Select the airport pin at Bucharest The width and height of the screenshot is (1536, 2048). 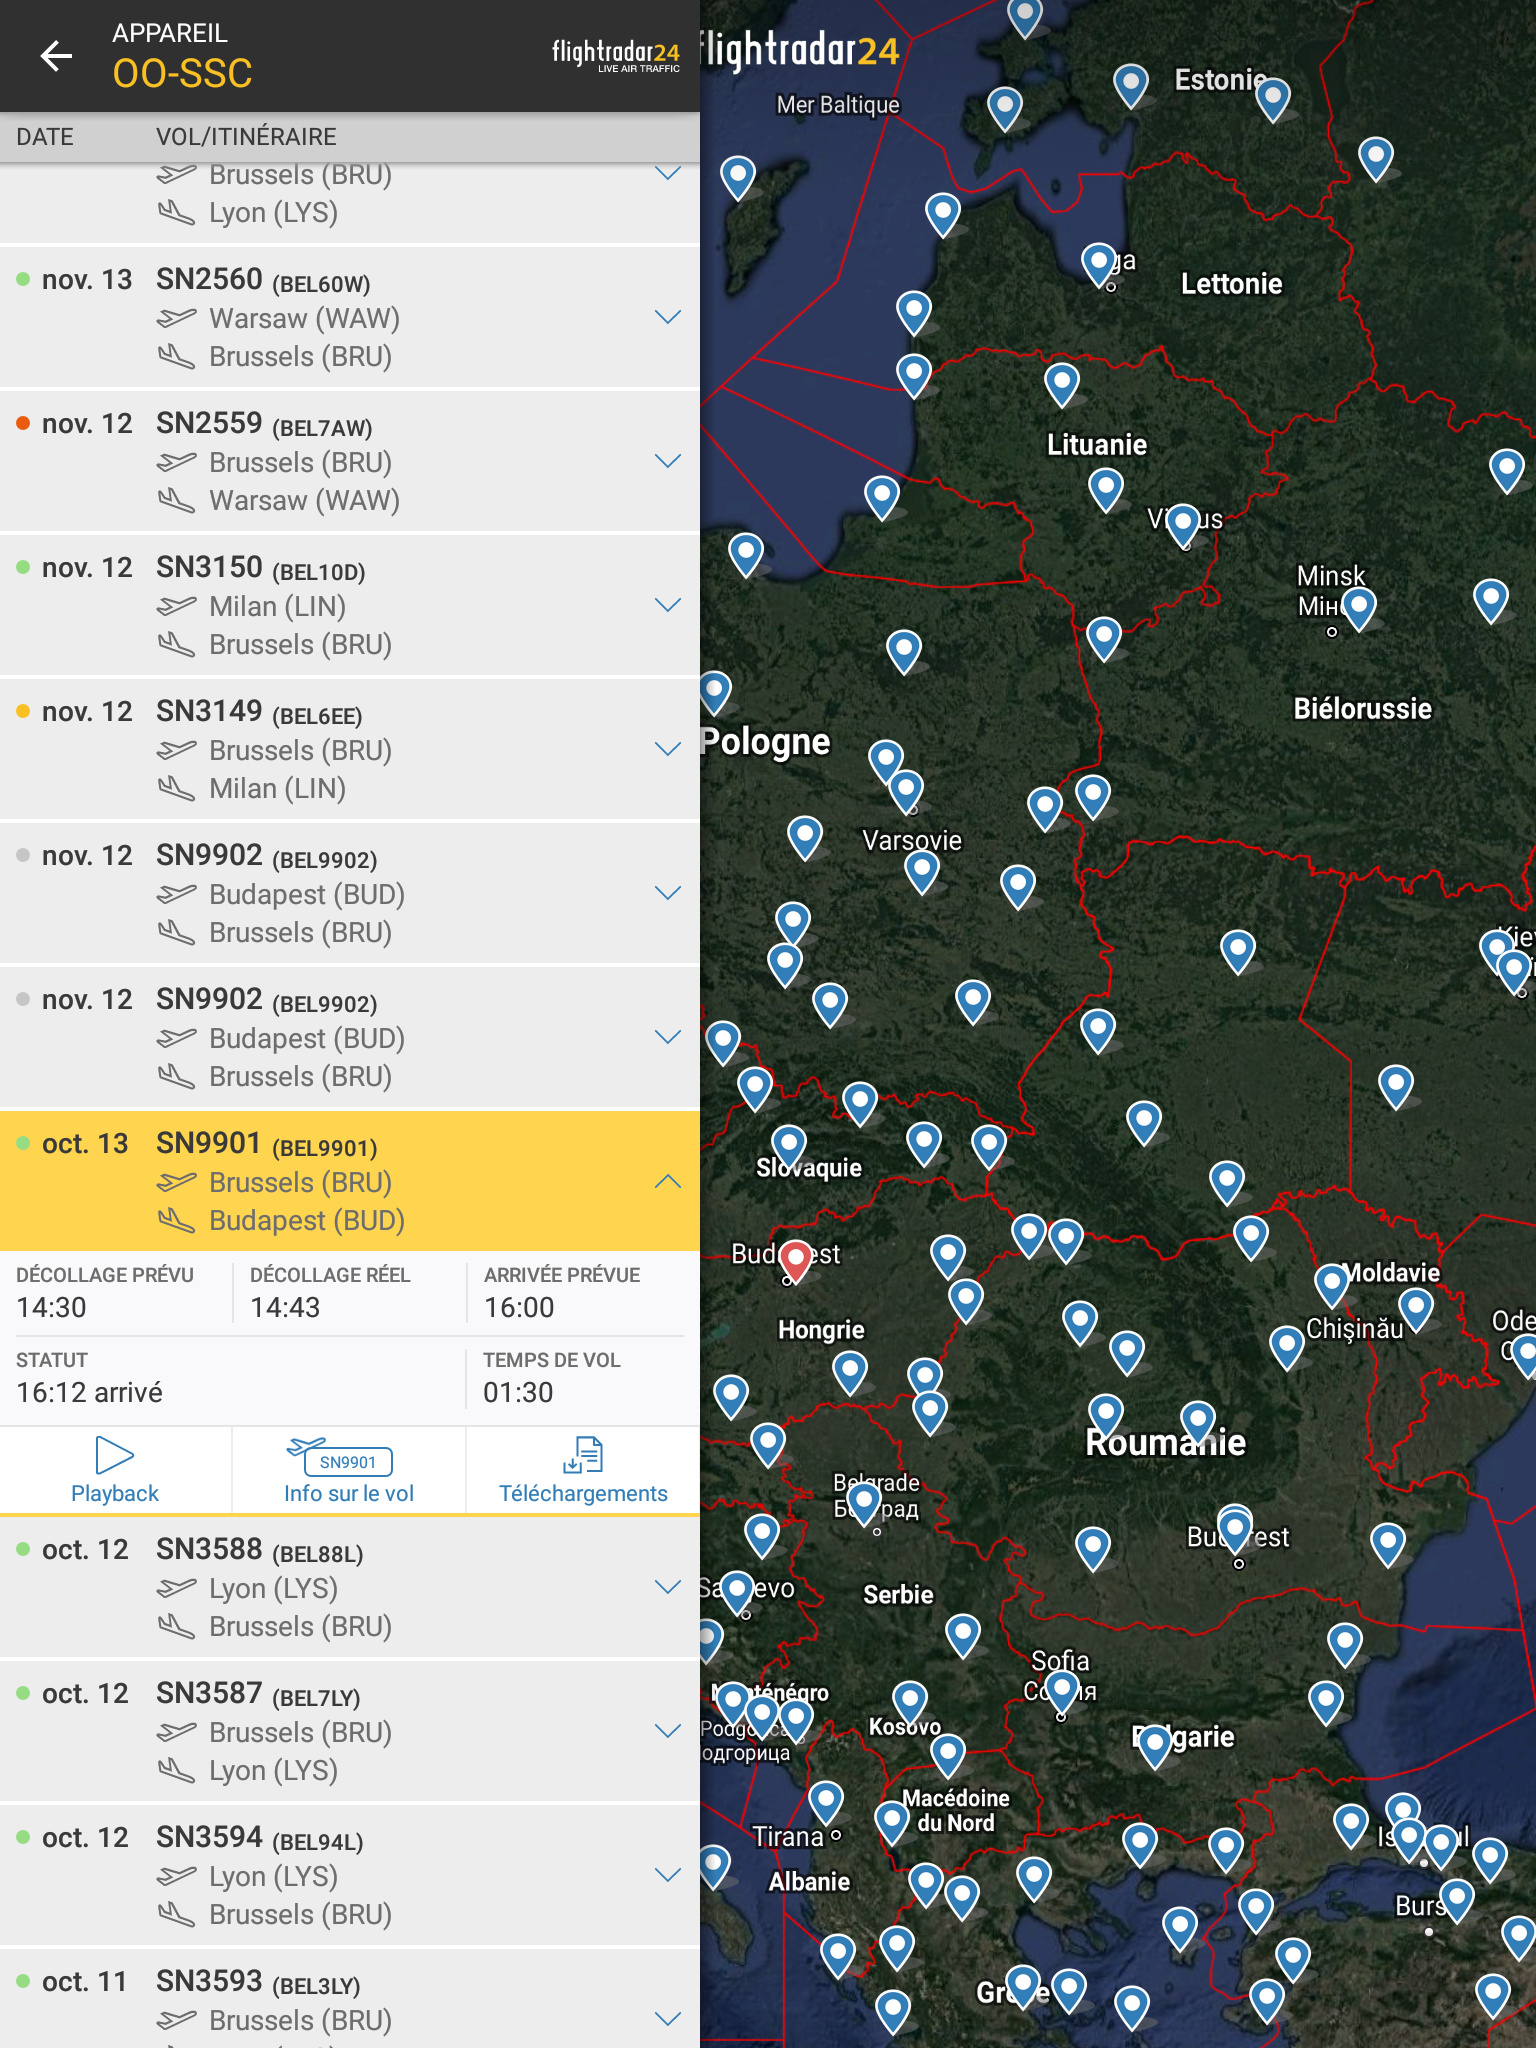point(1236,1531)
